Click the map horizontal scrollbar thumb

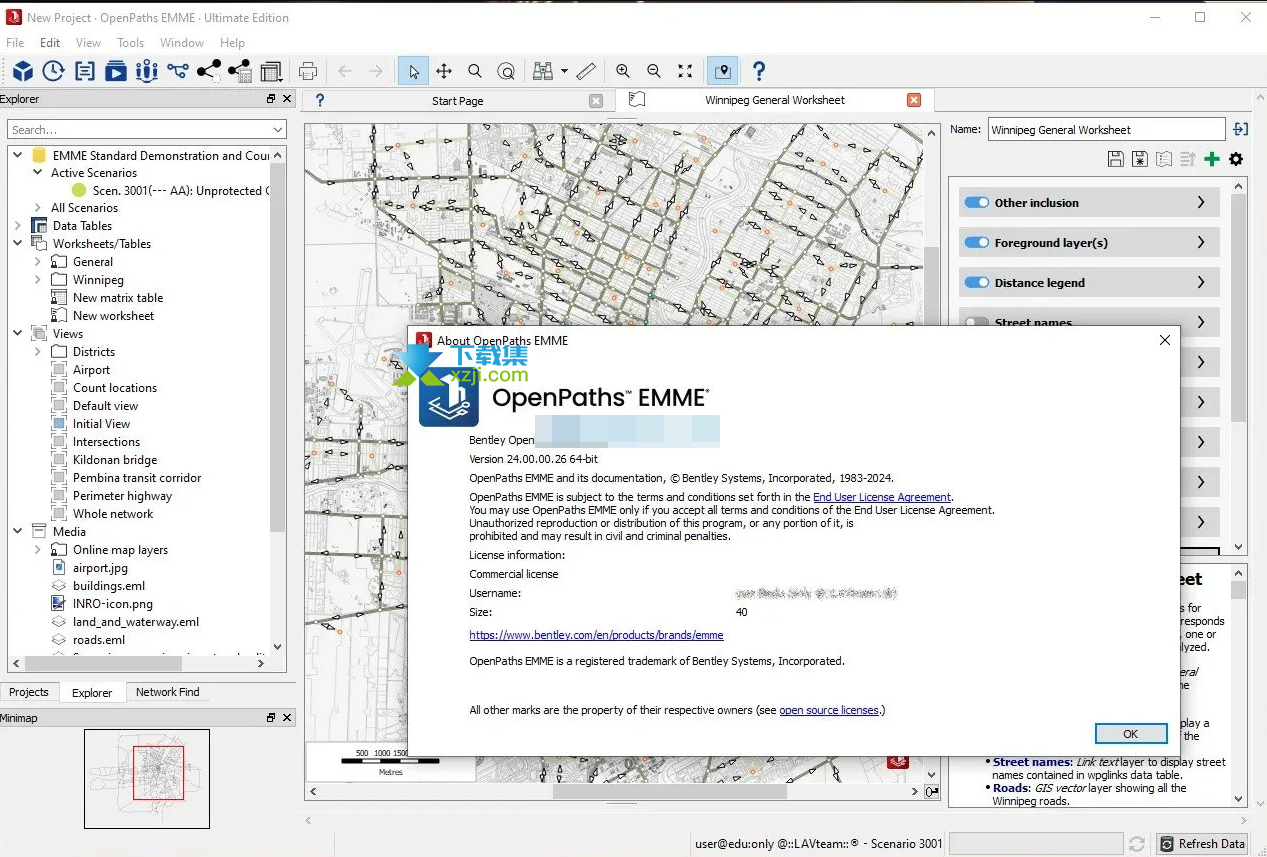click(670, 791)
